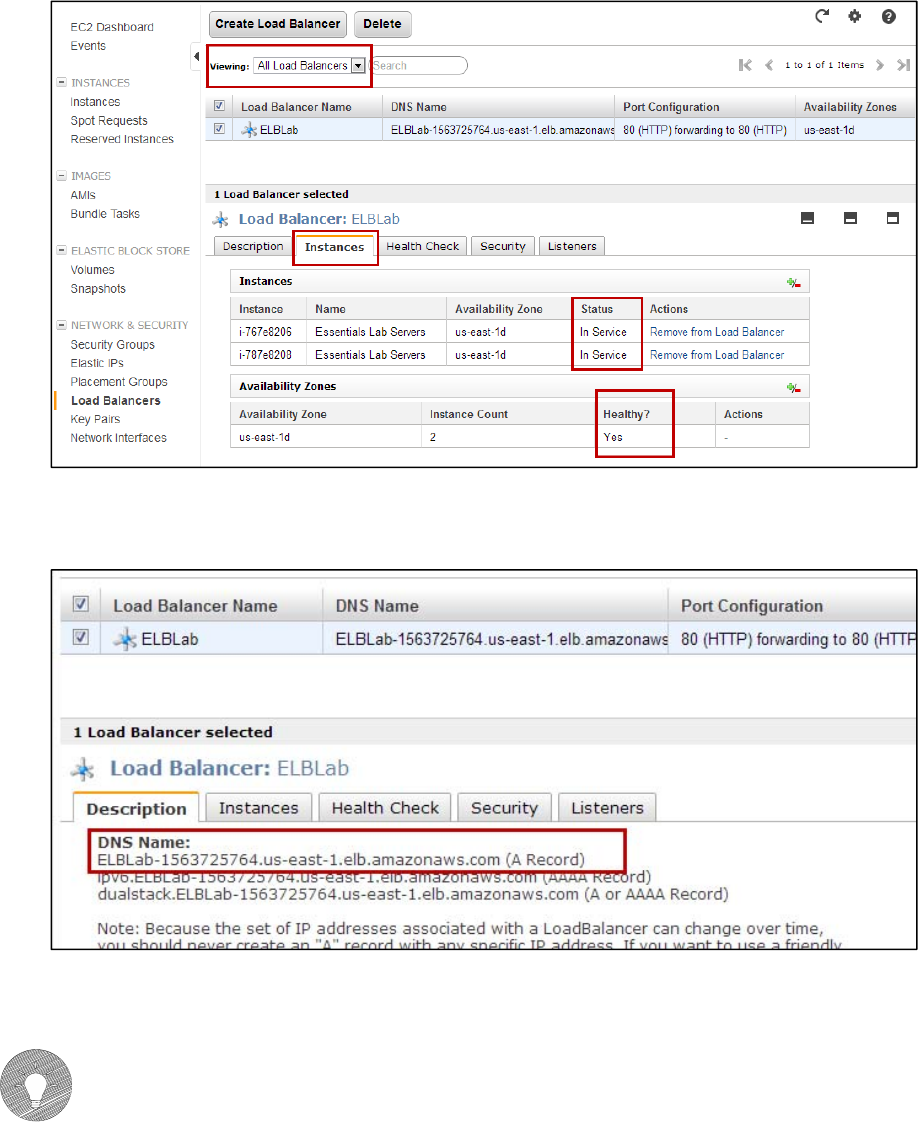The image size is (918, 1122).
Task: Toggle select-all checkbox in lower screenshot header
Action: 81,604
